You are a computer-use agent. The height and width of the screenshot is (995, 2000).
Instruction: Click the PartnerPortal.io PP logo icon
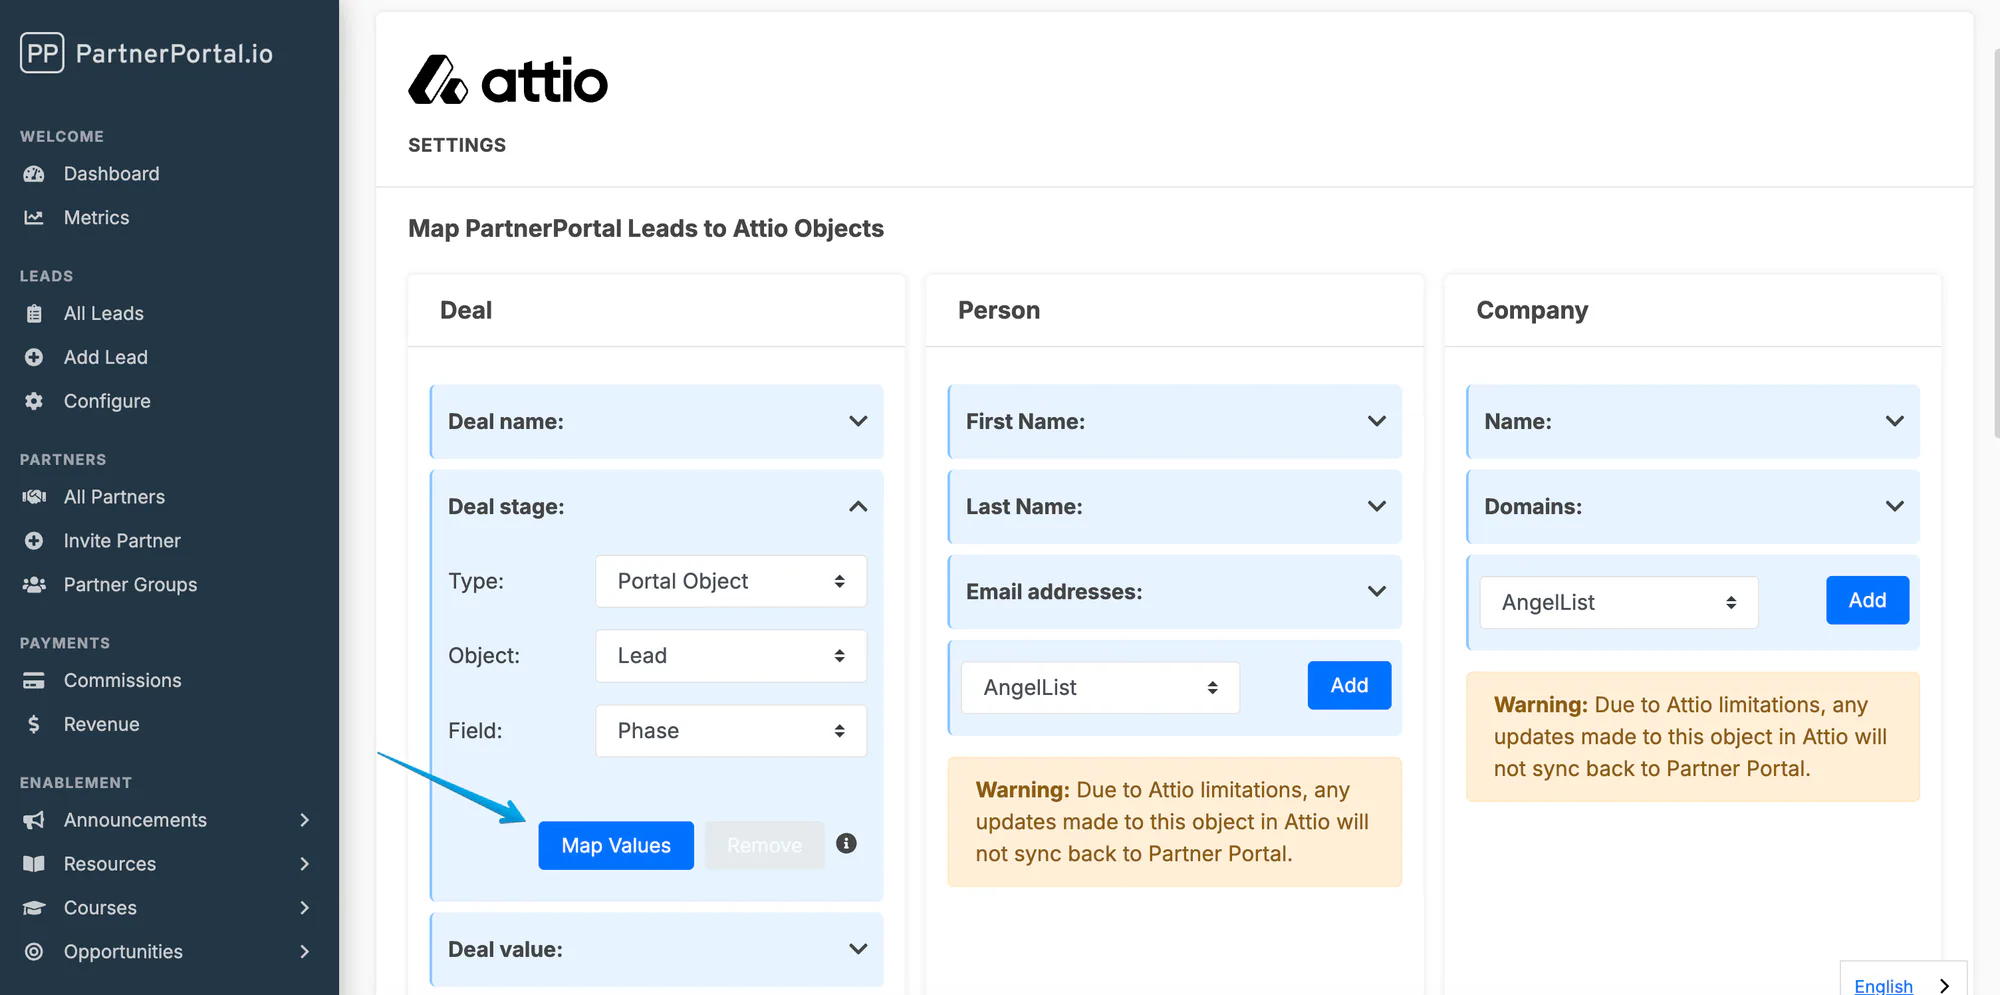point(42,53)
